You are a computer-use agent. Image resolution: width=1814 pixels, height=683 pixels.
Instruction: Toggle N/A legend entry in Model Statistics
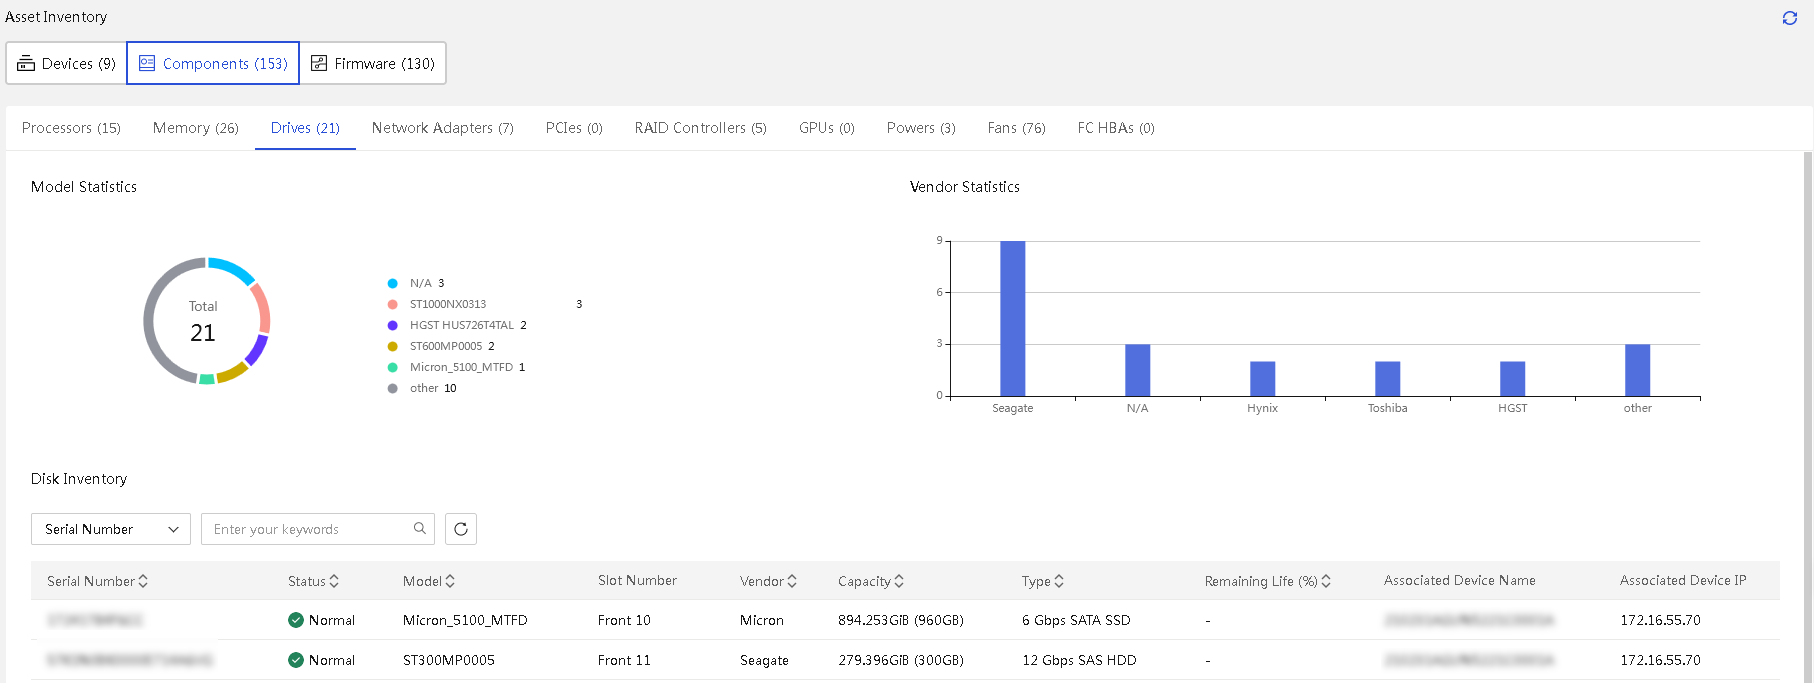(x=416, y=283)
